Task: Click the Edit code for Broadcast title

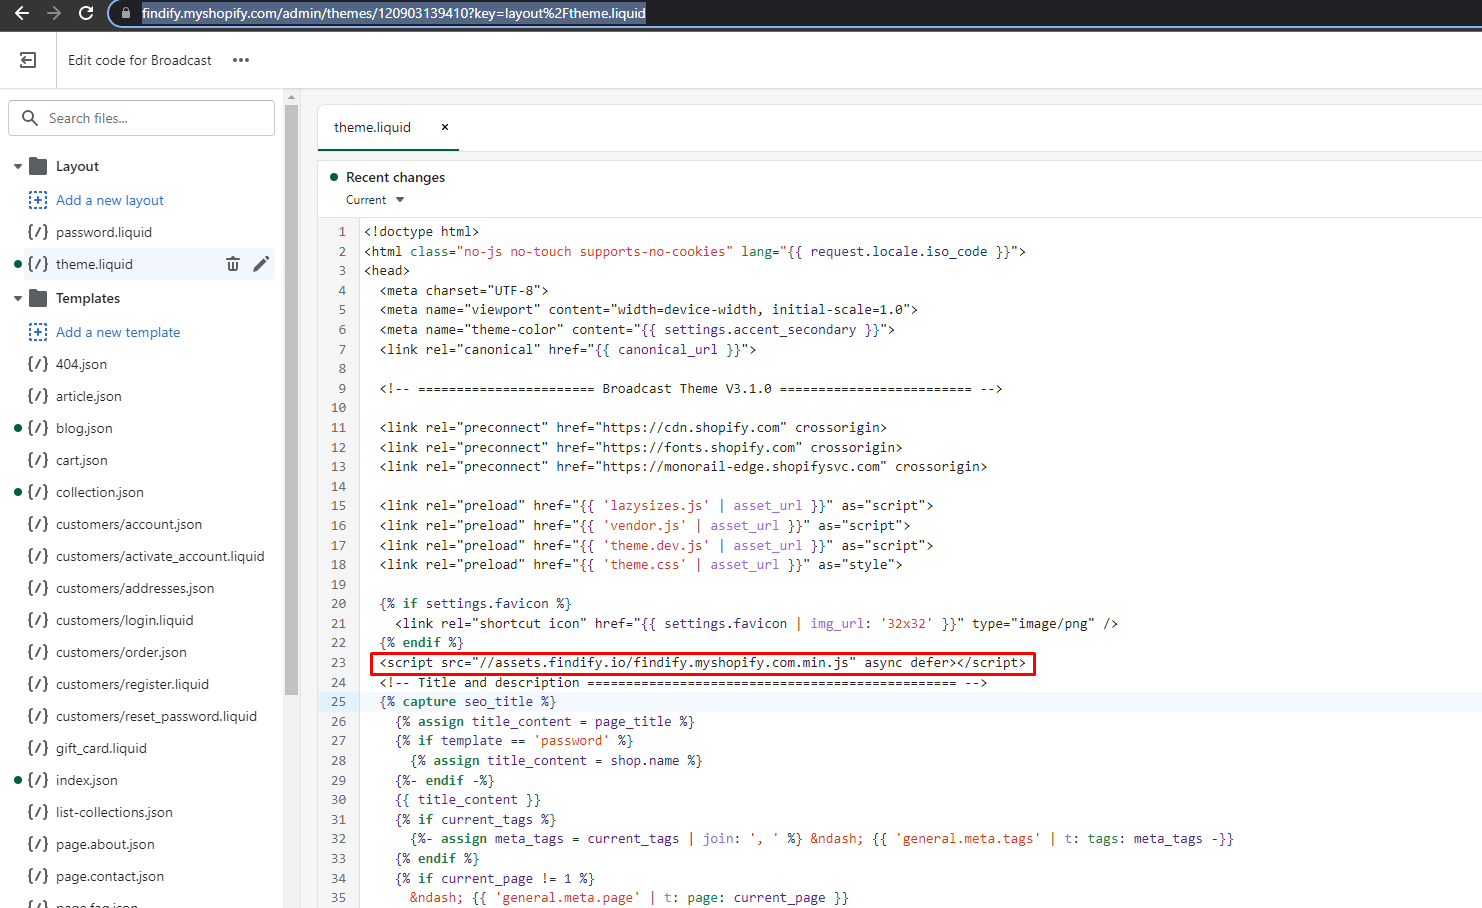Action: point(140,60)
